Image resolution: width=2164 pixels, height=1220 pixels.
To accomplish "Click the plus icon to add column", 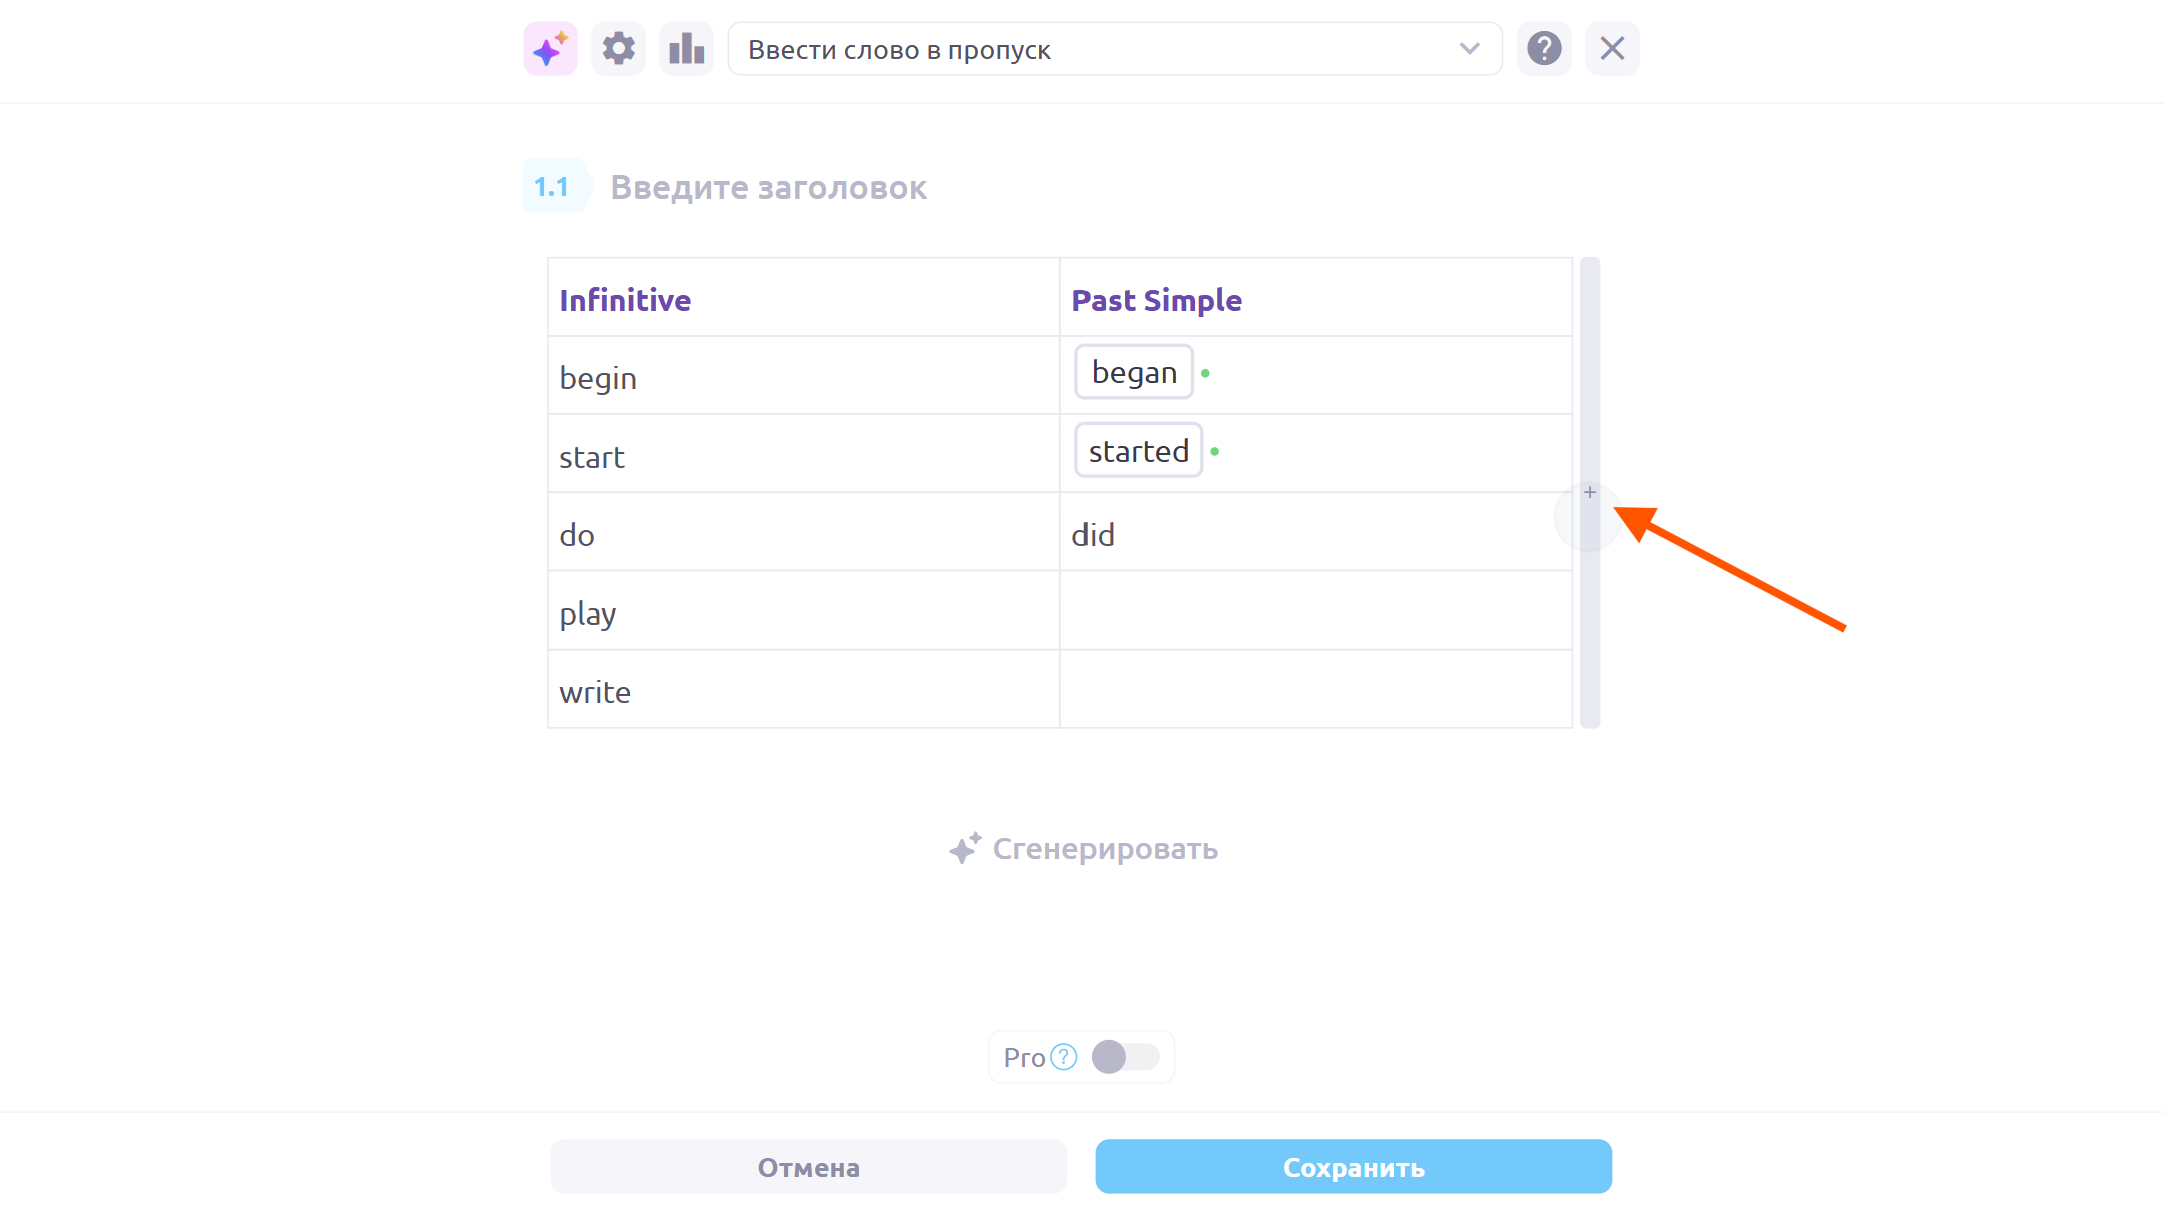I will coord(1590,492).
